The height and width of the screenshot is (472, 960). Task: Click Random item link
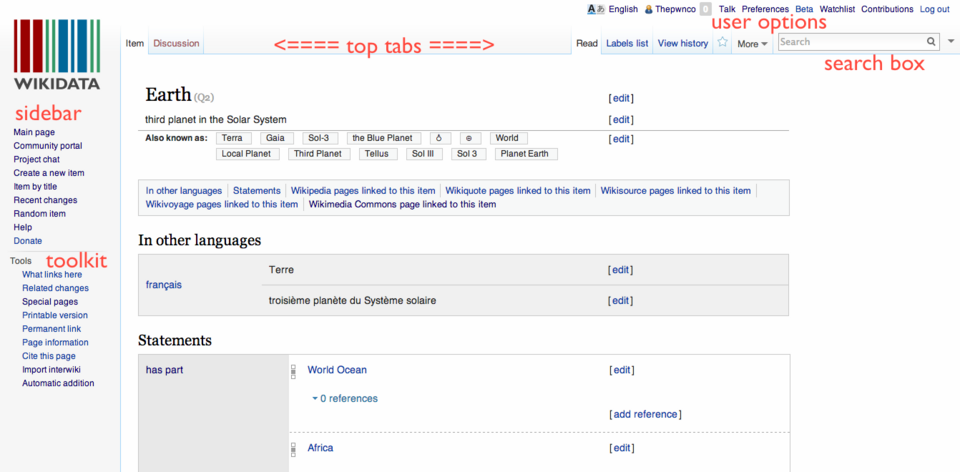[40, 214]
